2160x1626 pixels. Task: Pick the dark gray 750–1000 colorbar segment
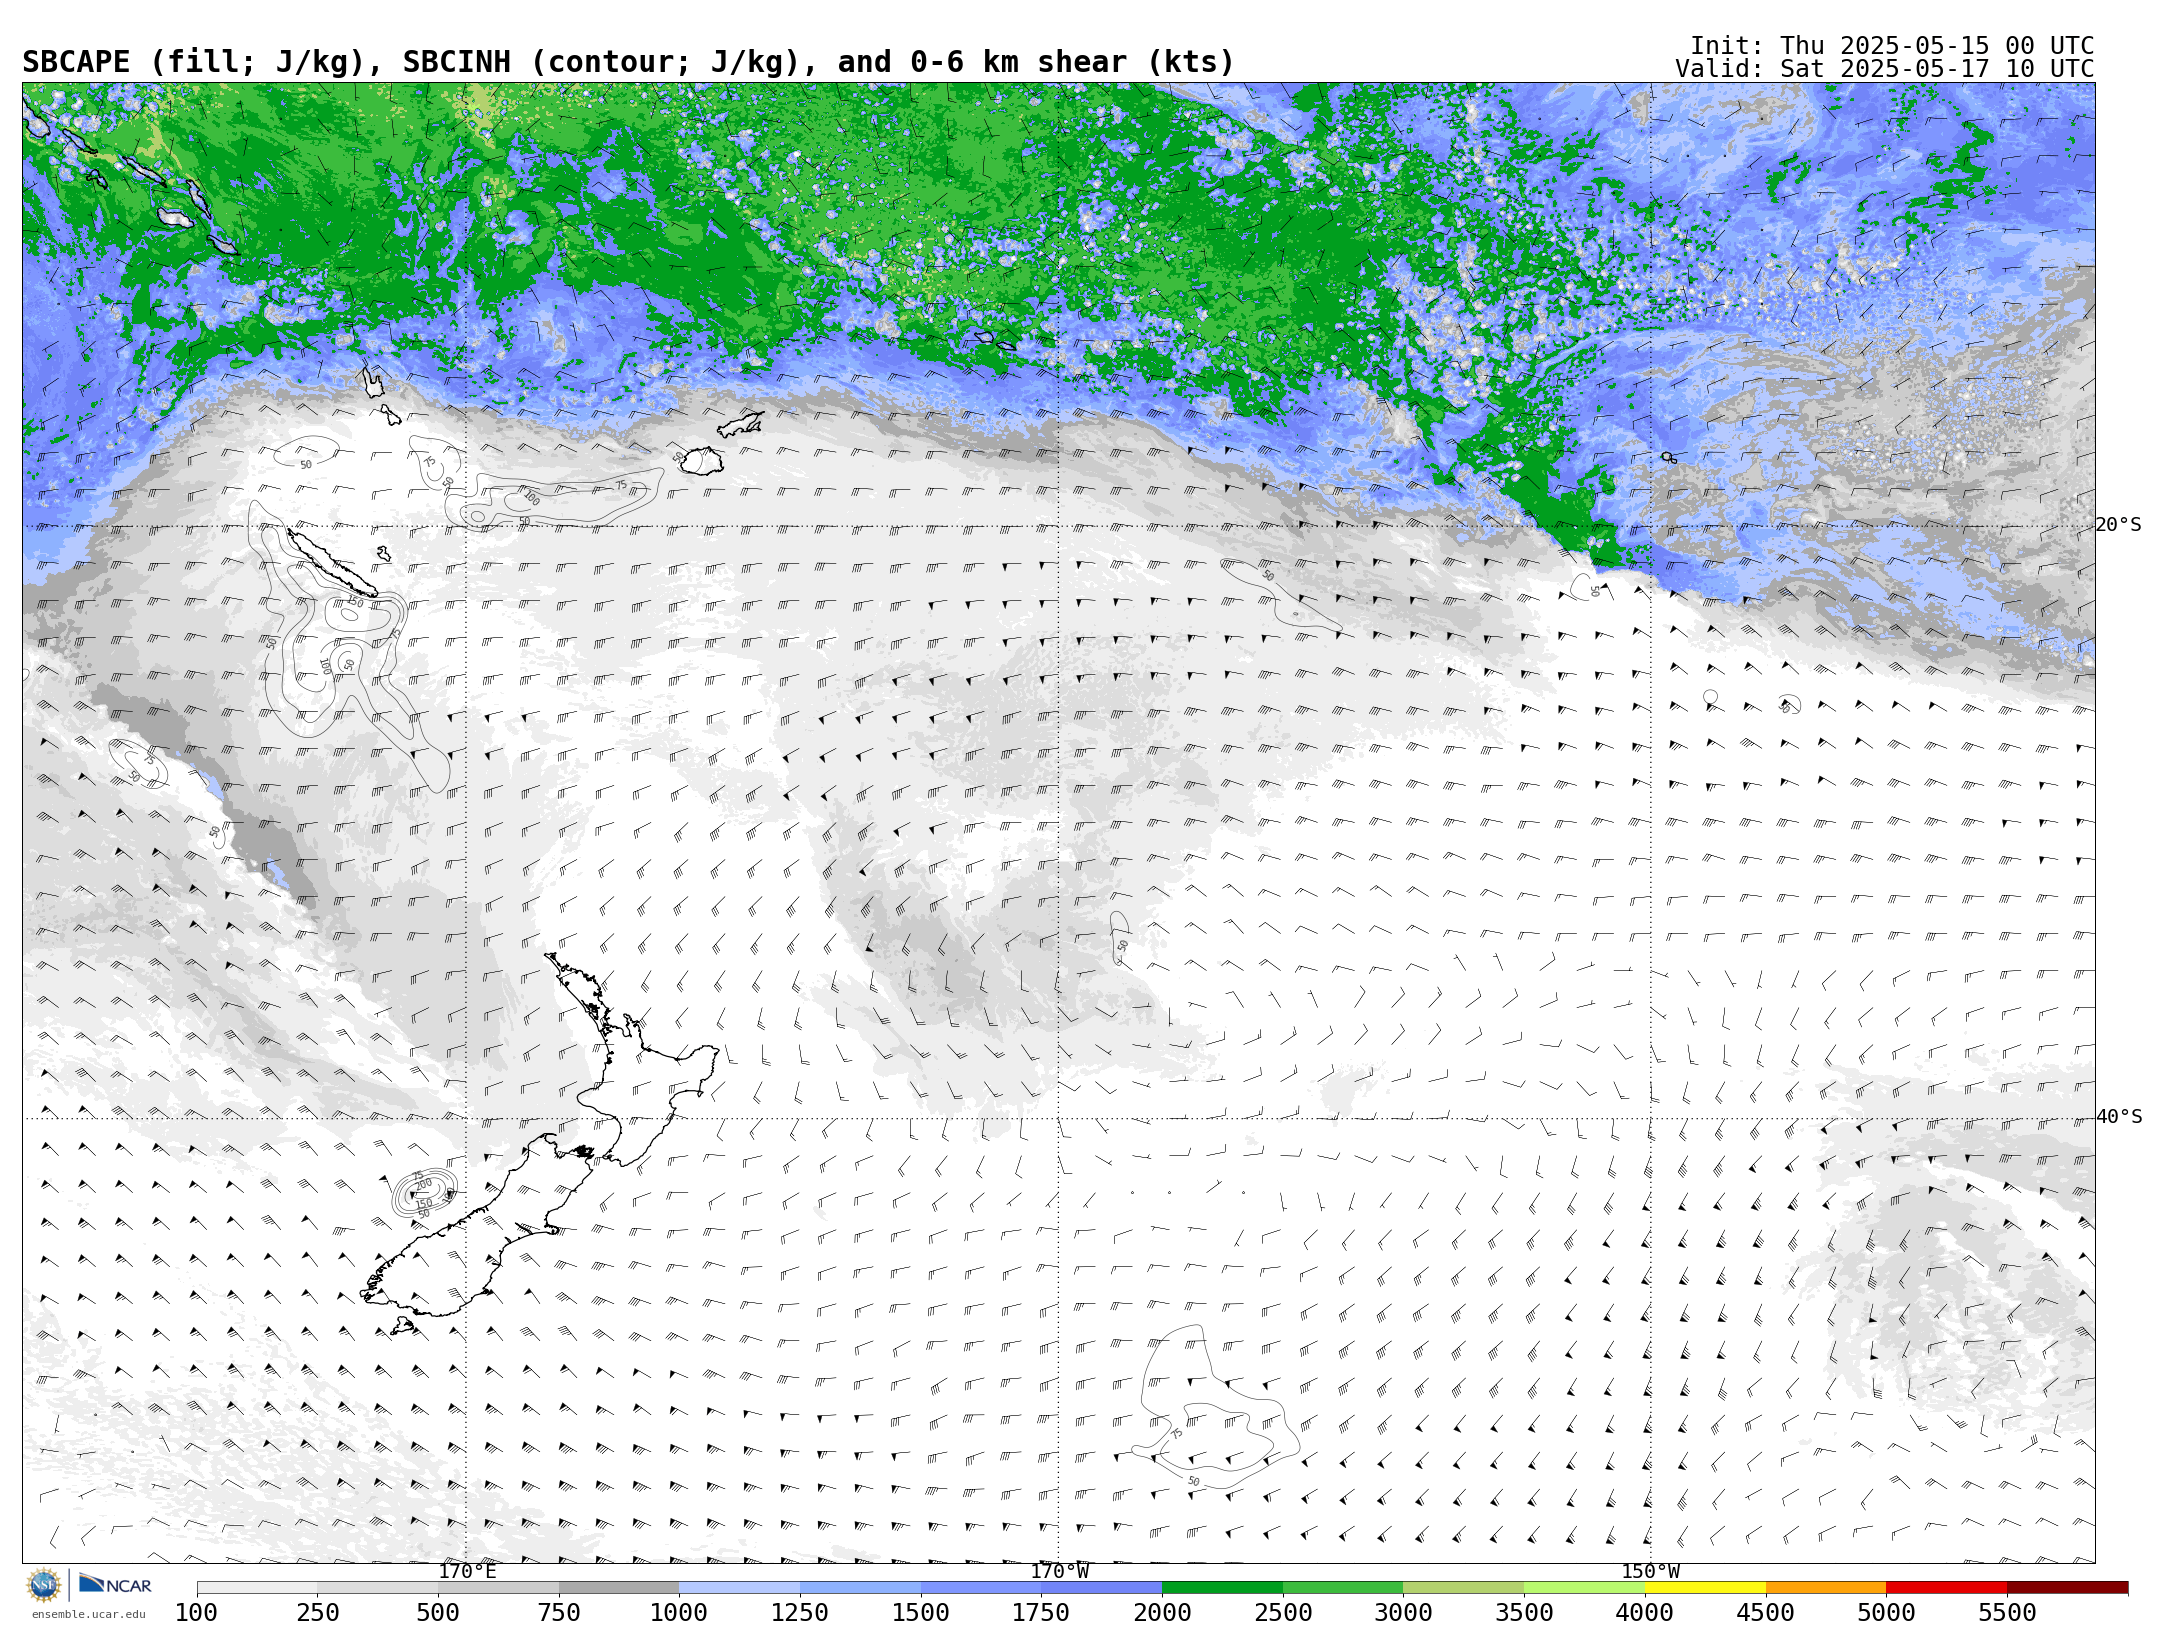tap(619, 1588)
